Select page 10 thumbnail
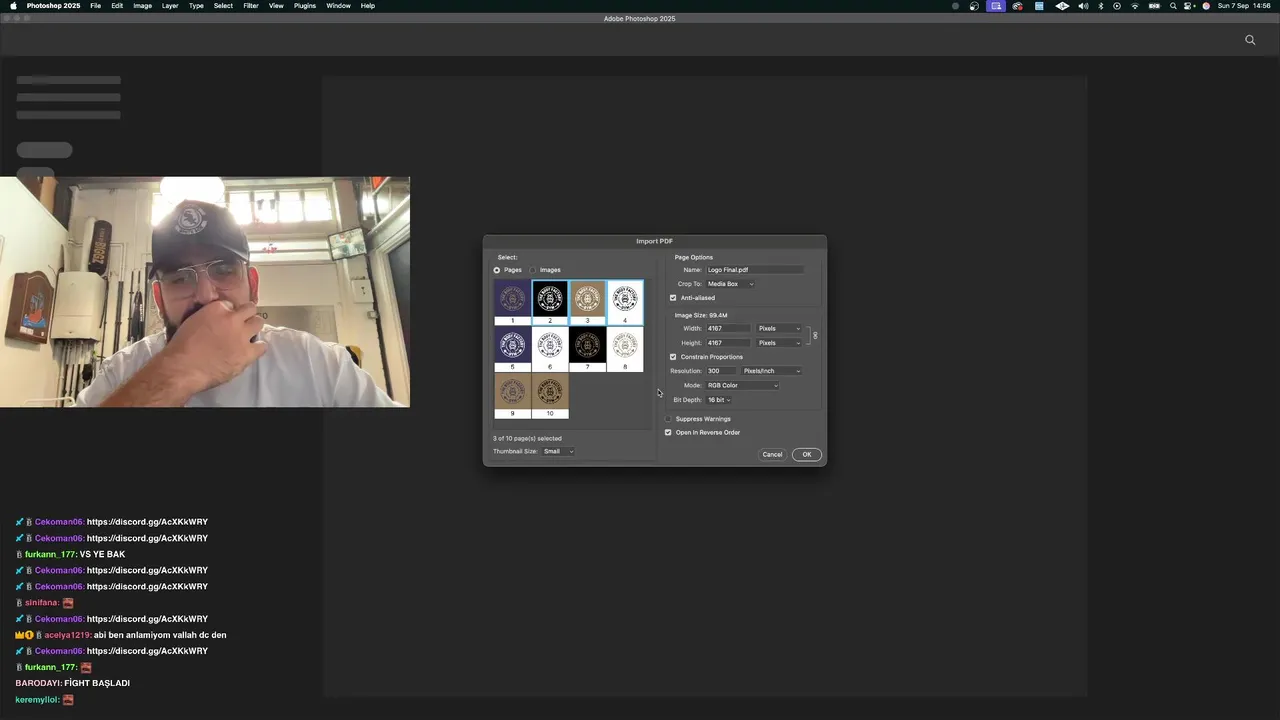This screenshot has height=720, width=1280. coord(550,396)
